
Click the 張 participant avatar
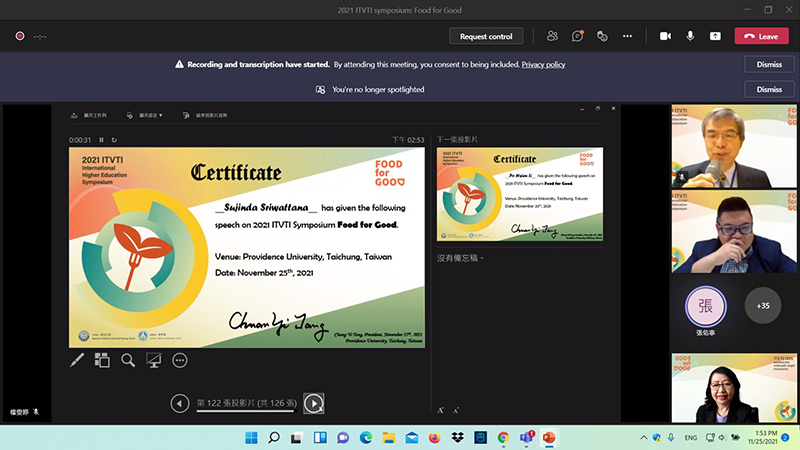tap(706, 306)
